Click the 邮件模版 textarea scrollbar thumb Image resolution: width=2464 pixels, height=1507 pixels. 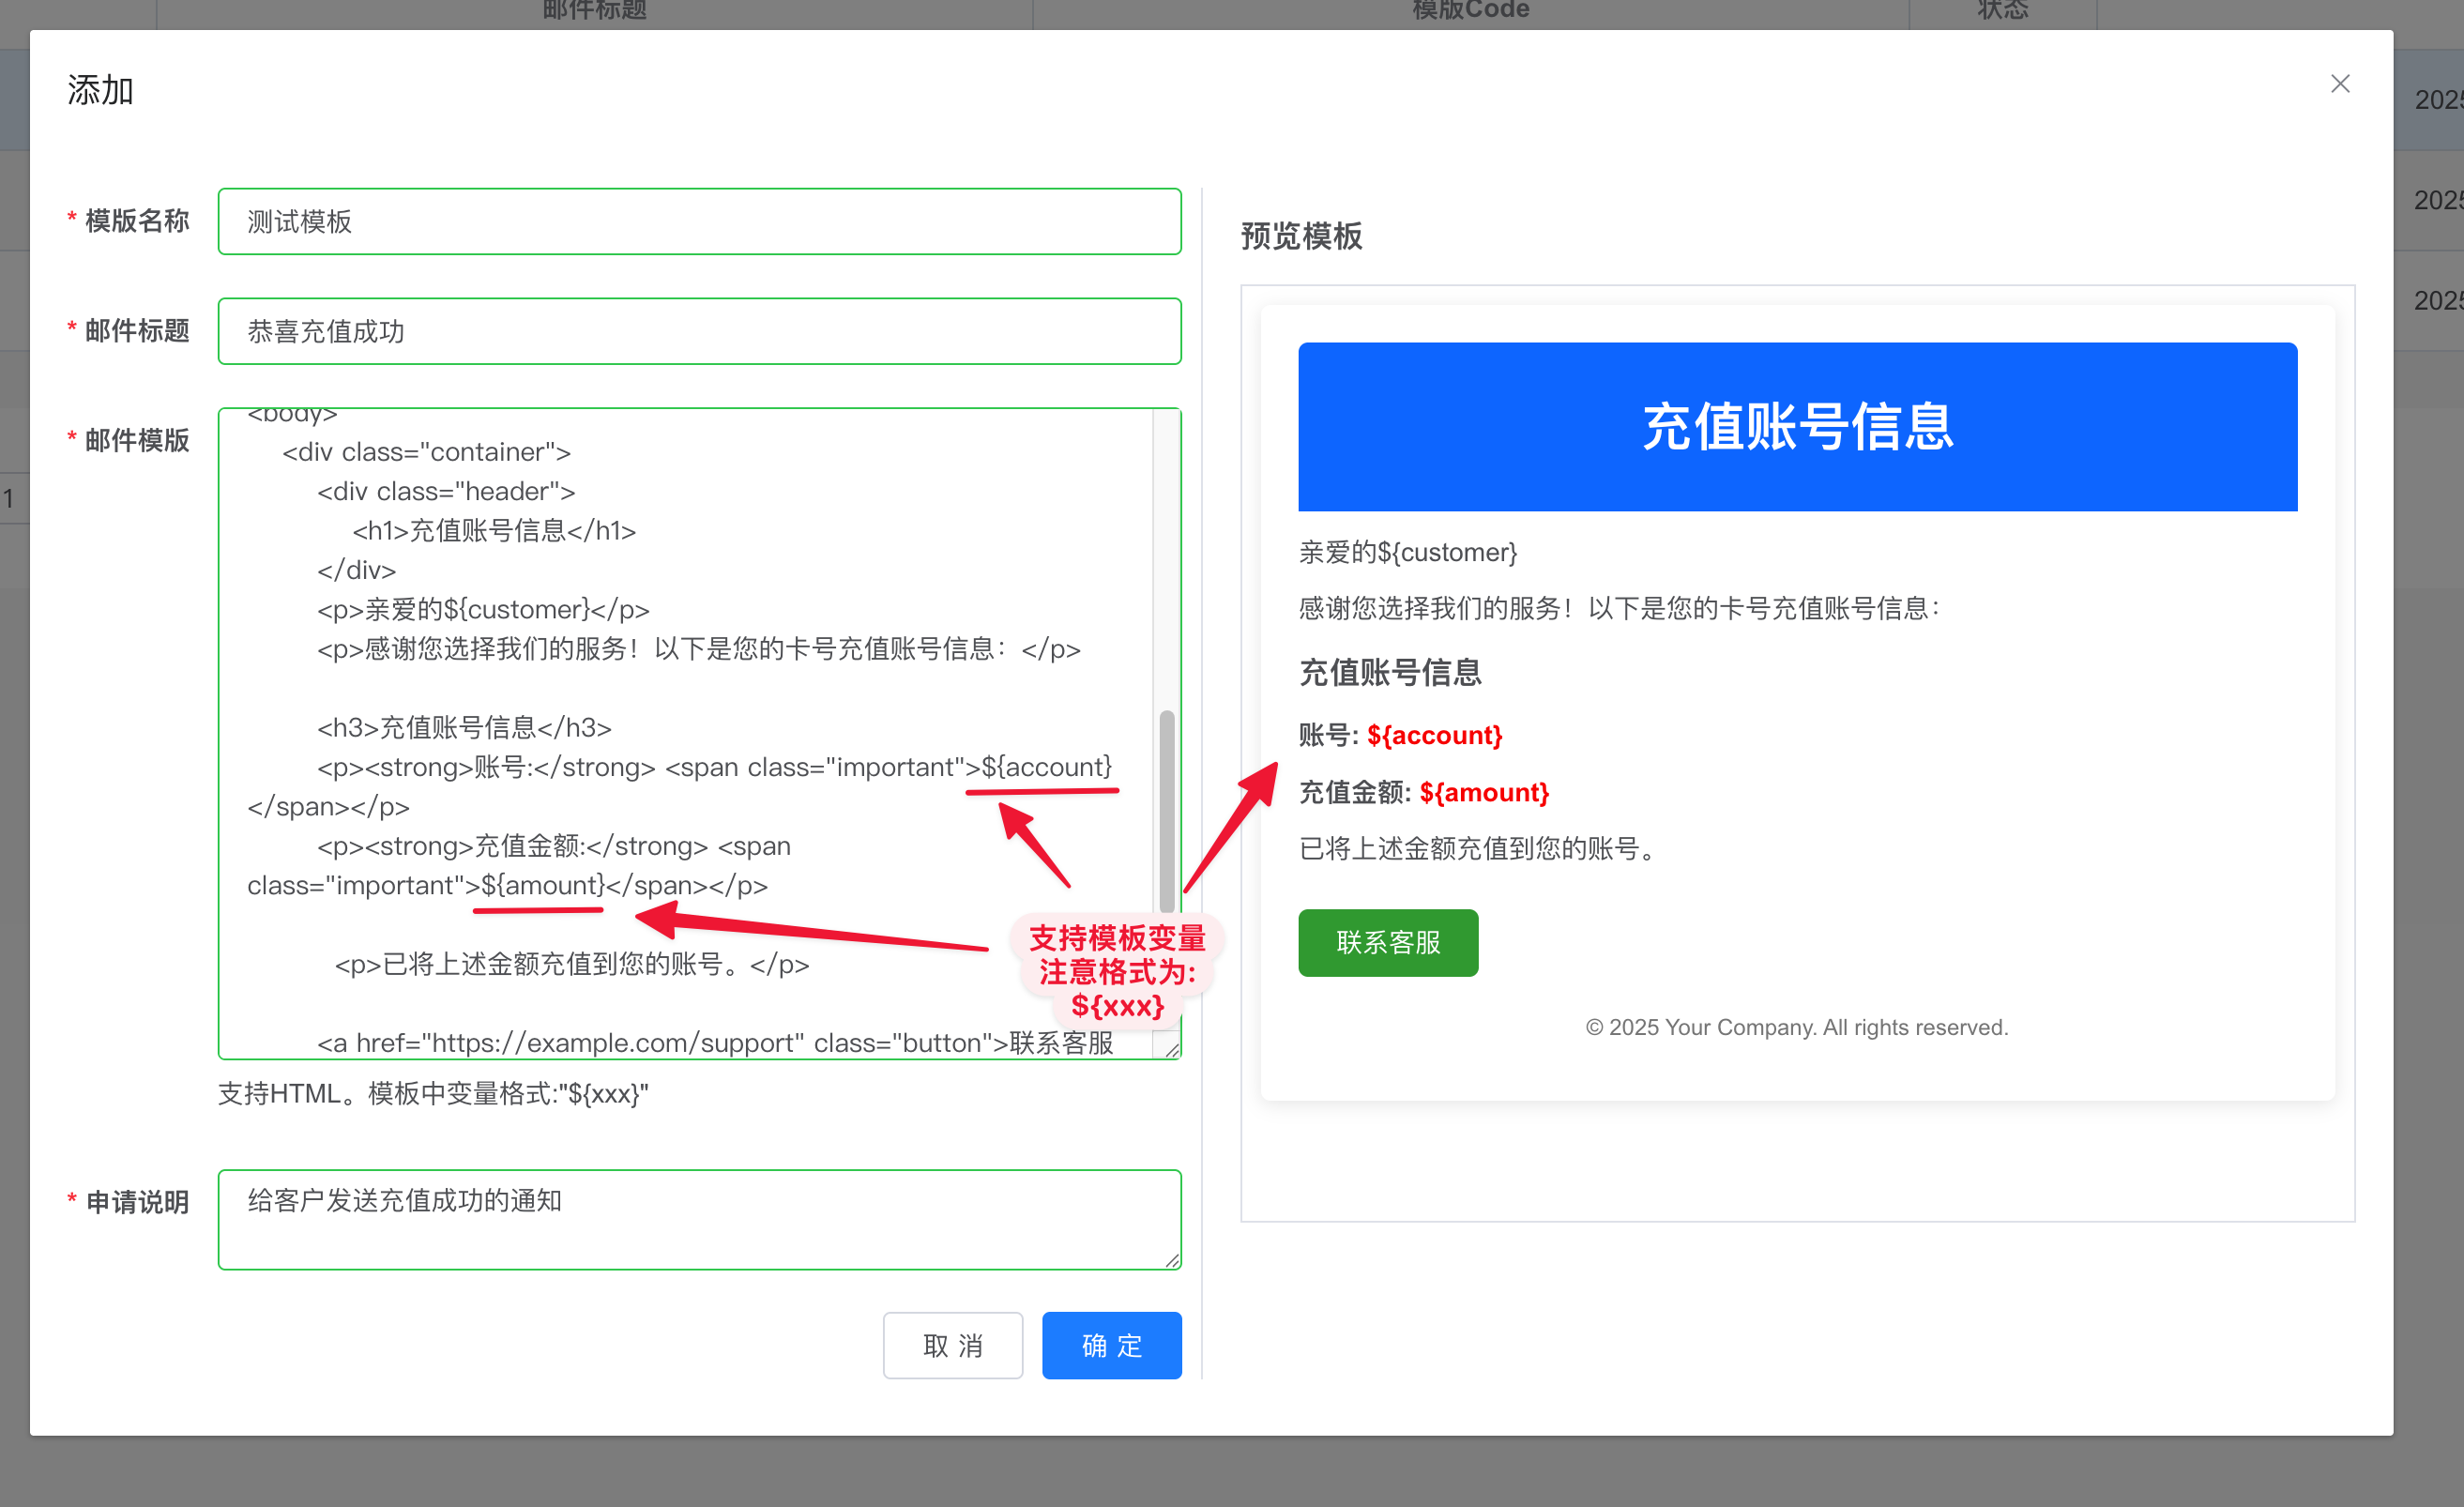click(x=1166, y=811)
